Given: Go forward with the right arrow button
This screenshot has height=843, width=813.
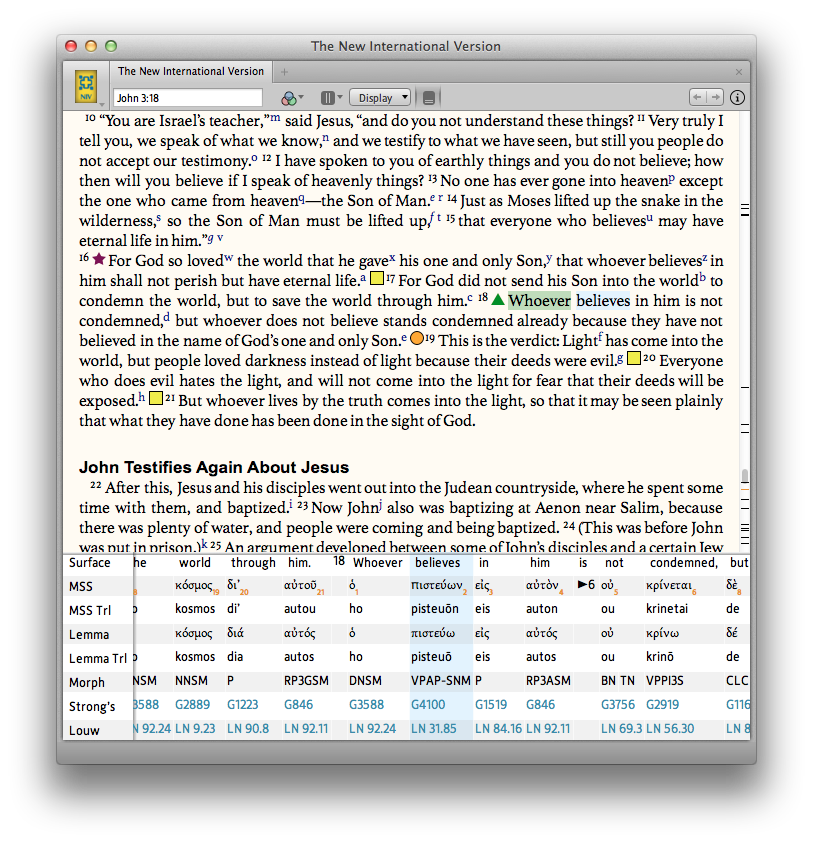Looking at the screenshot, I should tap(715, 97).
